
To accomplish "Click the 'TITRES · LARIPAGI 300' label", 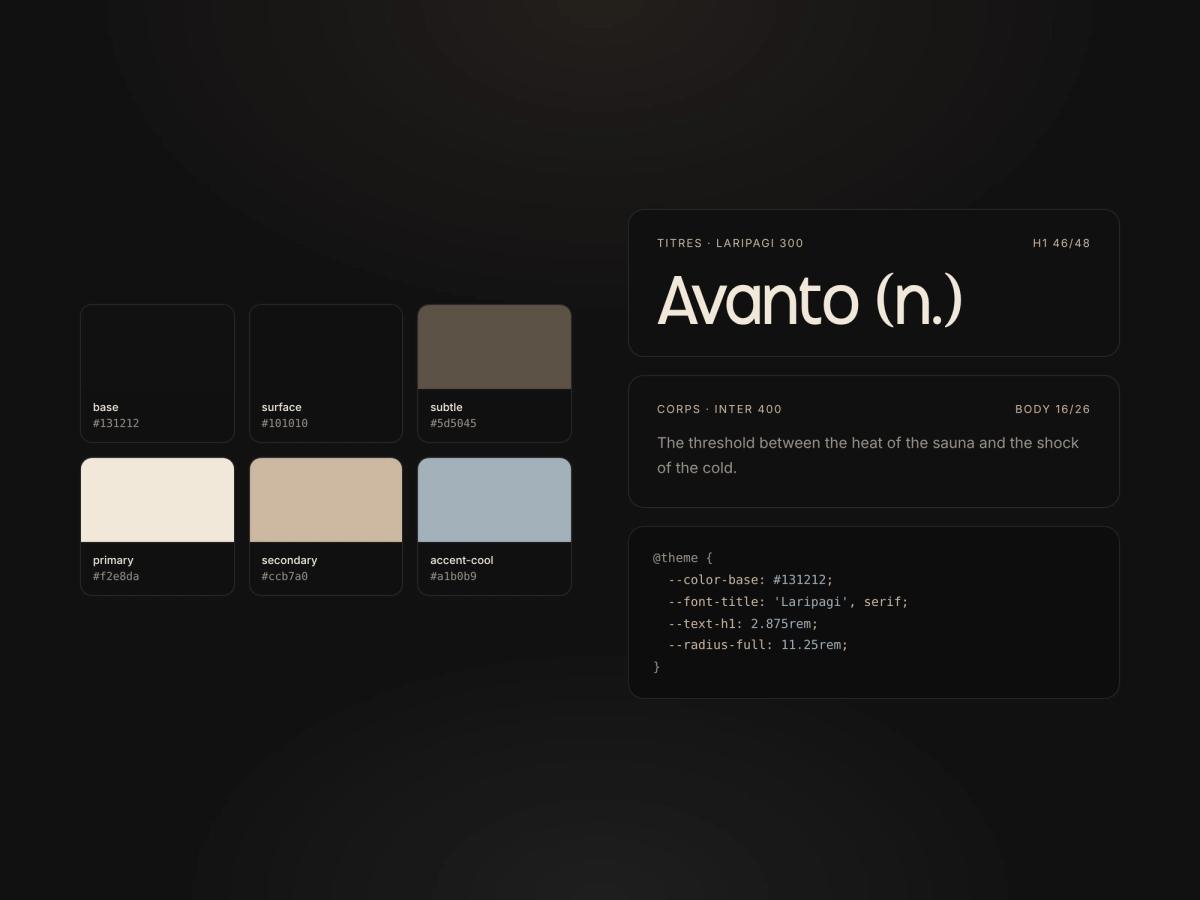I will click(x=730, y=243).
